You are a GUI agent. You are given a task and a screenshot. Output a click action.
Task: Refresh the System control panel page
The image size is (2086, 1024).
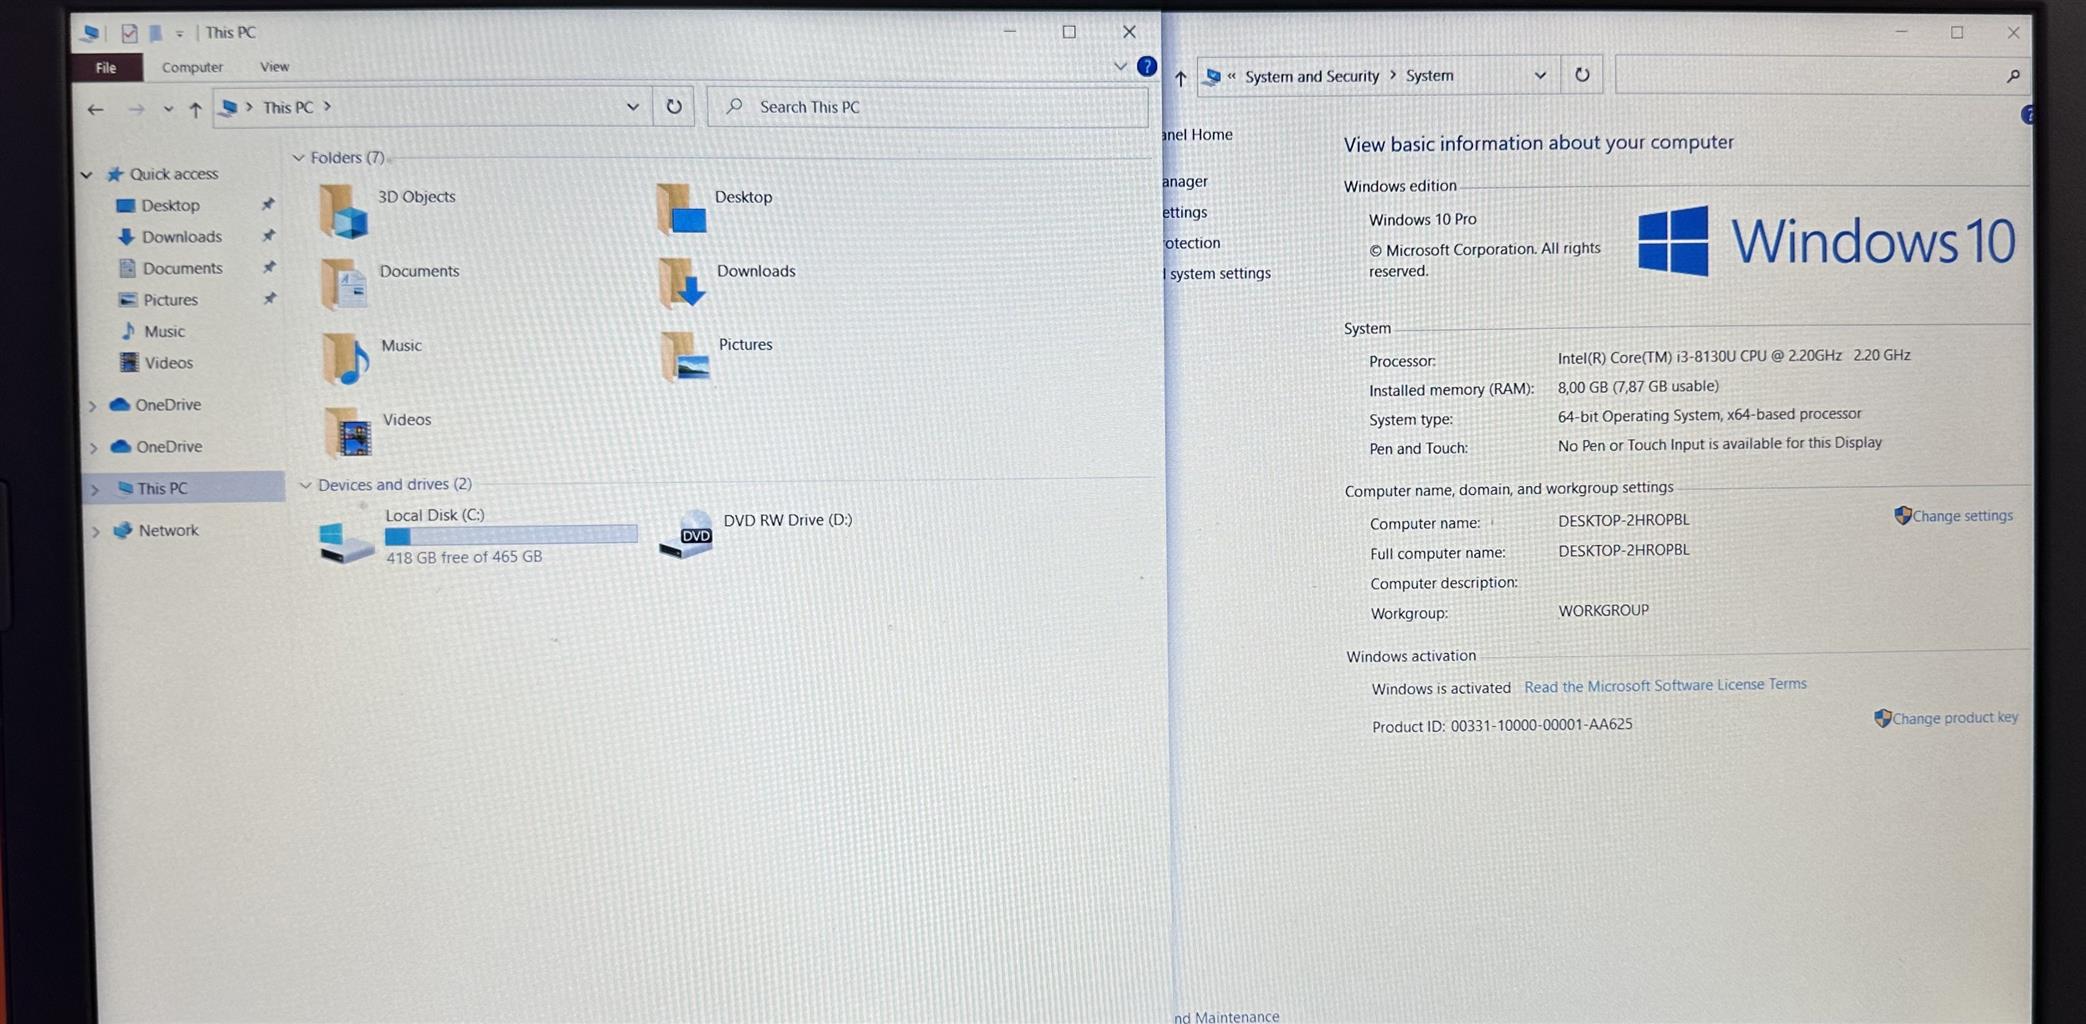coord(1581,75)
